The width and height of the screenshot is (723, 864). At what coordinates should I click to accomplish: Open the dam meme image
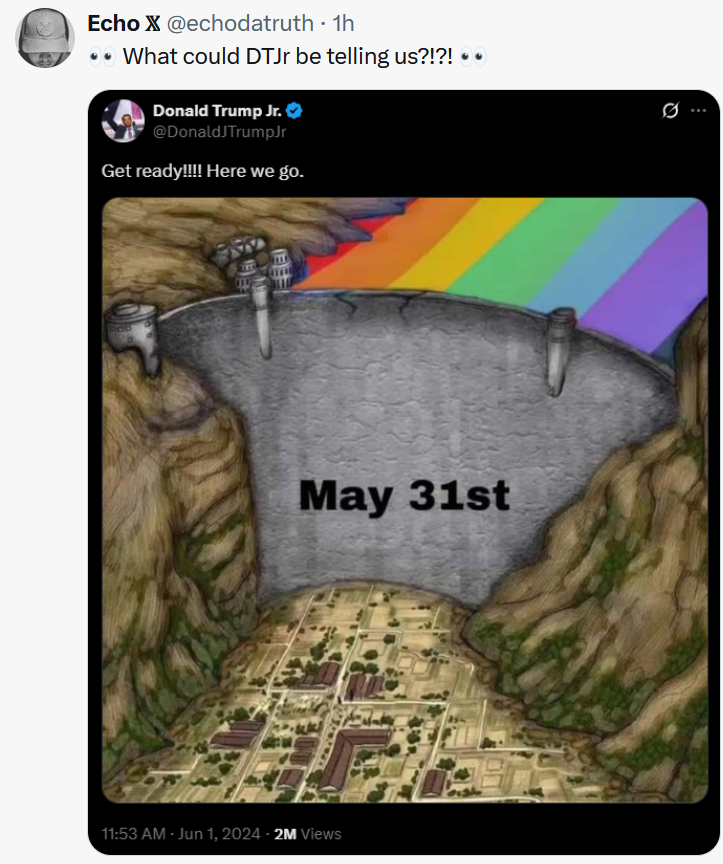pyautogui.click(x=404, y=500)
